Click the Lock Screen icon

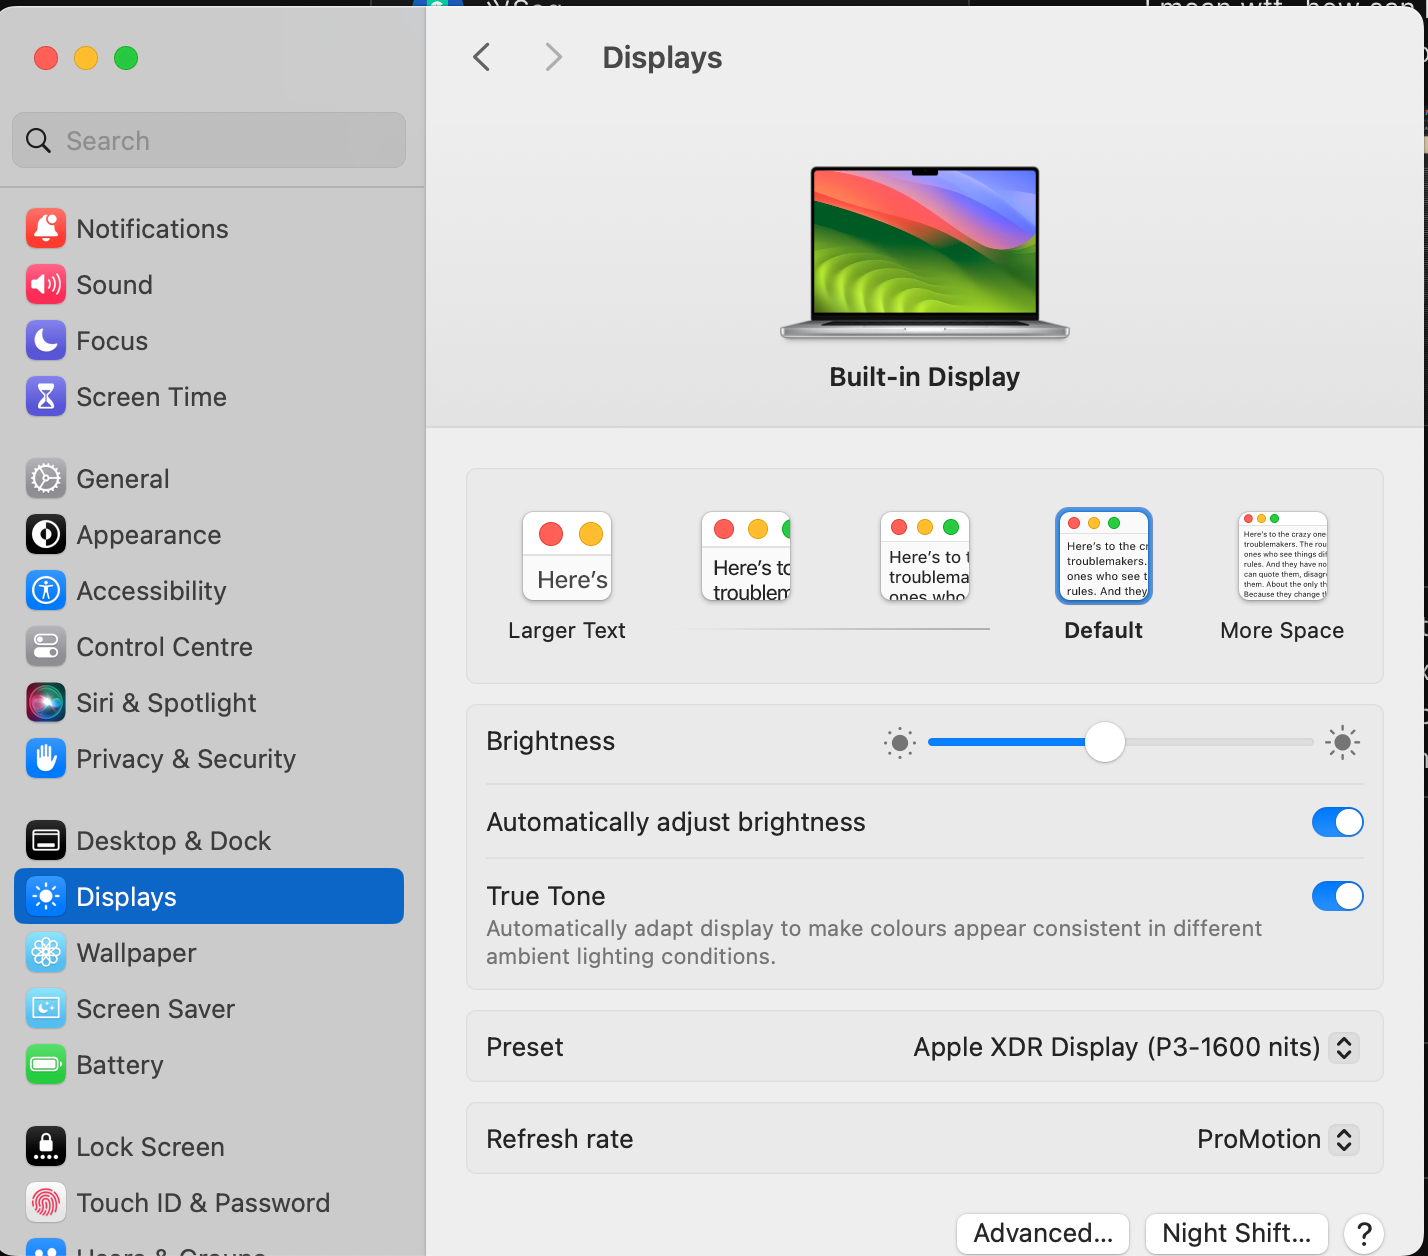pos(46,1147)
